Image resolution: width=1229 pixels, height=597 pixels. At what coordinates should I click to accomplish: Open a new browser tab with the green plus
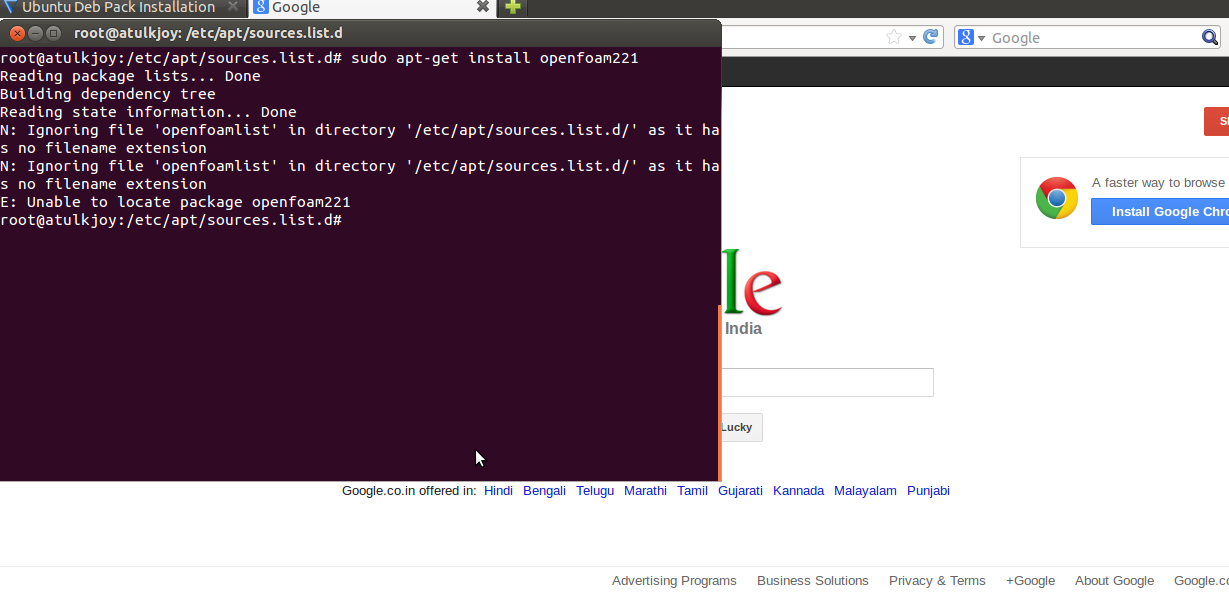(512, 7)
